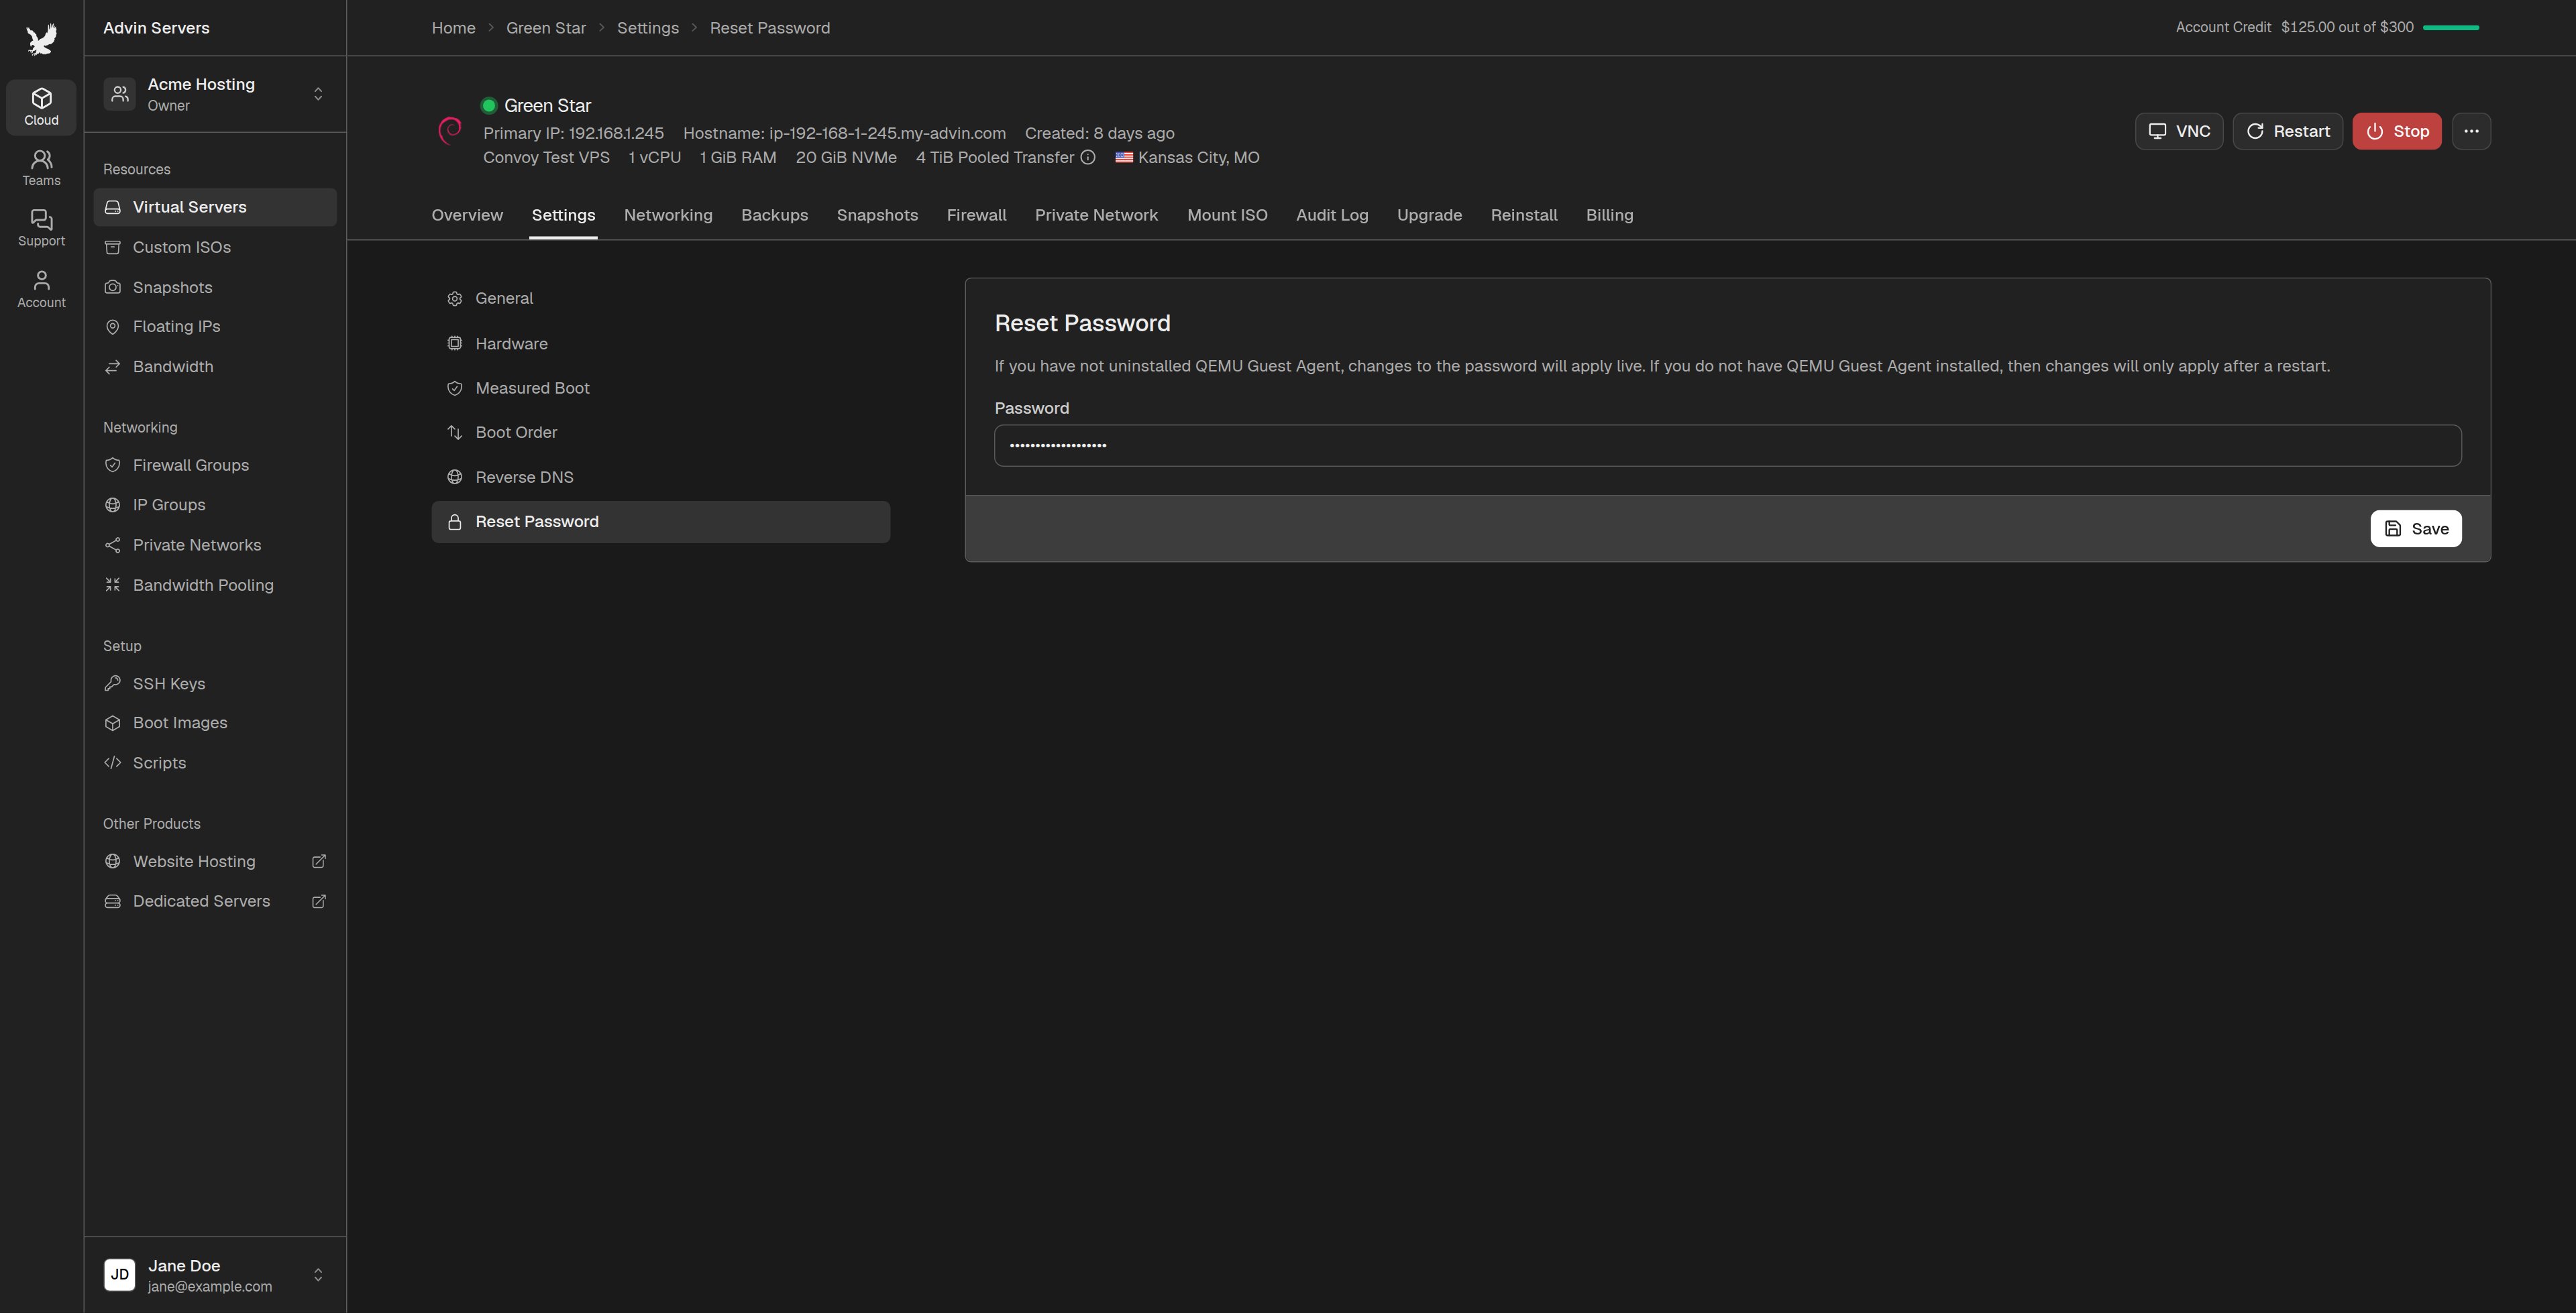Image resolution: width=2576 pixels, height=1313 pixels.
Task: Click the Advin eagle logo
Action: pyautogui.click(x=41, y=40)
